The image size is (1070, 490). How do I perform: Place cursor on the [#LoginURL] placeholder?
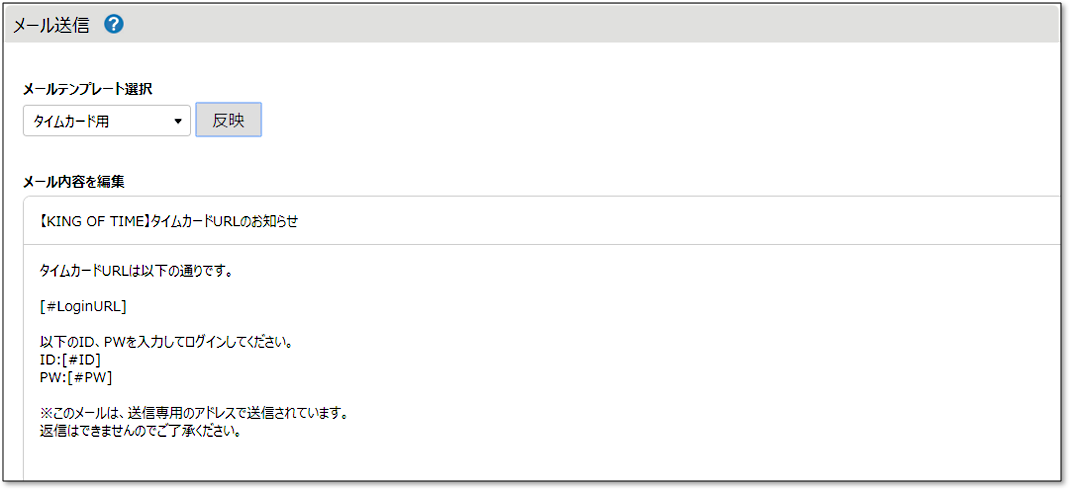tap(83, 306)
